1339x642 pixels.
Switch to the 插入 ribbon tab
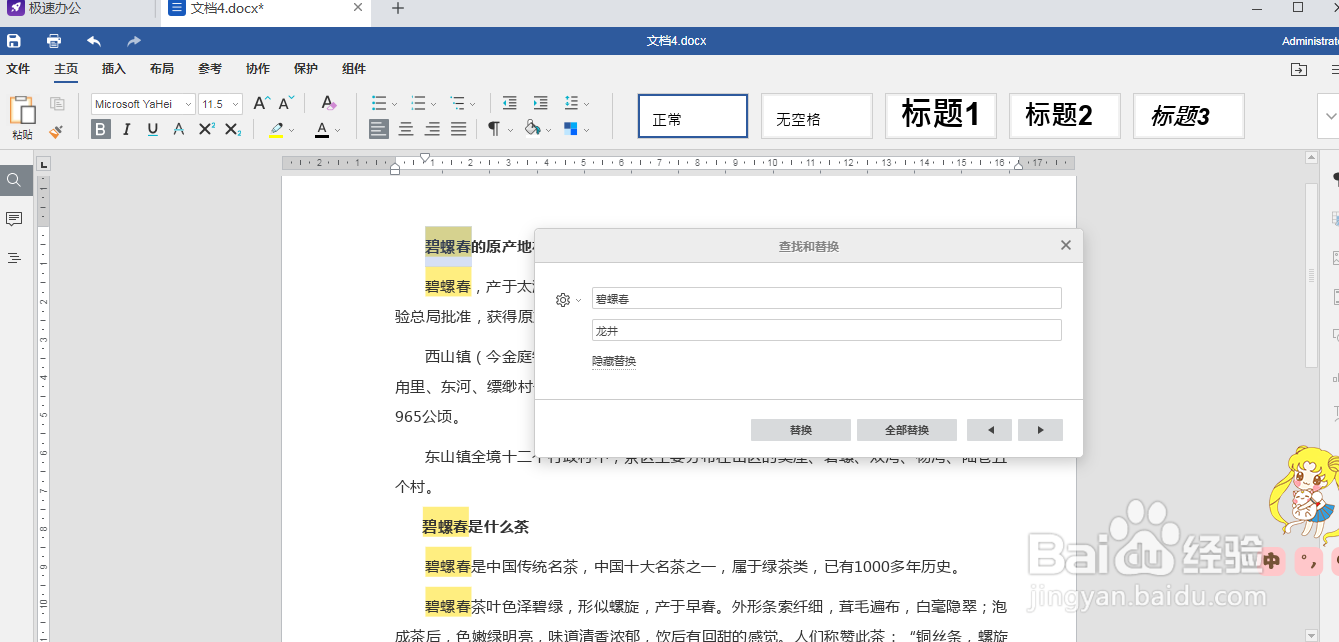coord(113,68)
